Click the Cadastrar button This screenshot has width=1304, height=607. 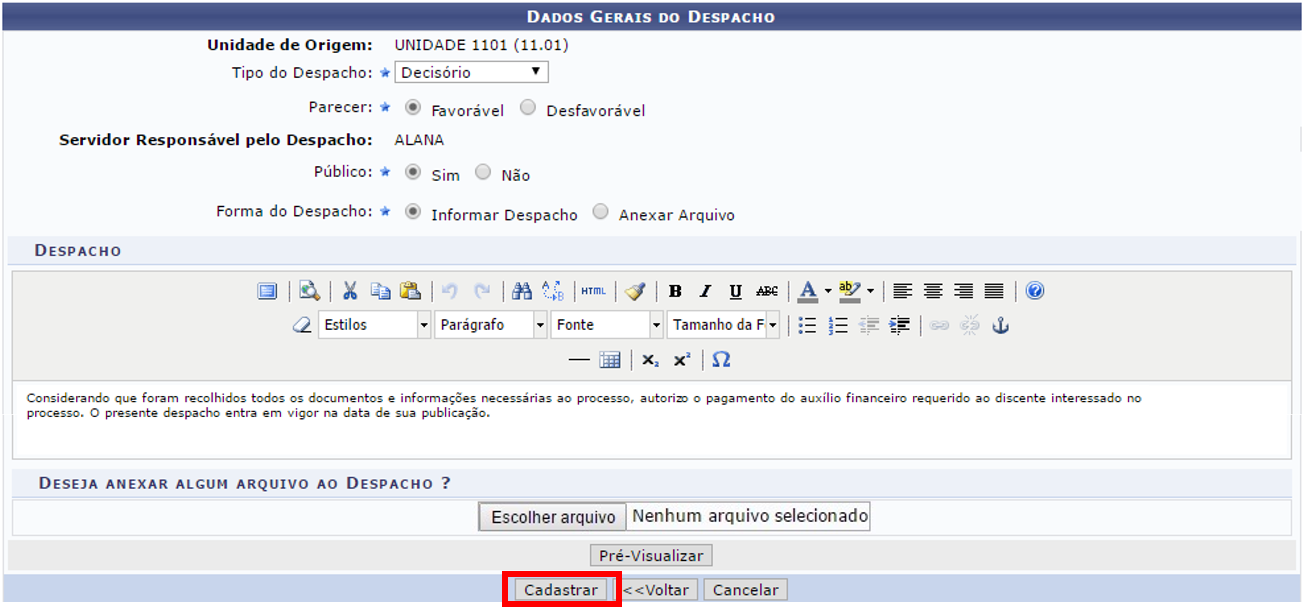(x=561, y=590)
